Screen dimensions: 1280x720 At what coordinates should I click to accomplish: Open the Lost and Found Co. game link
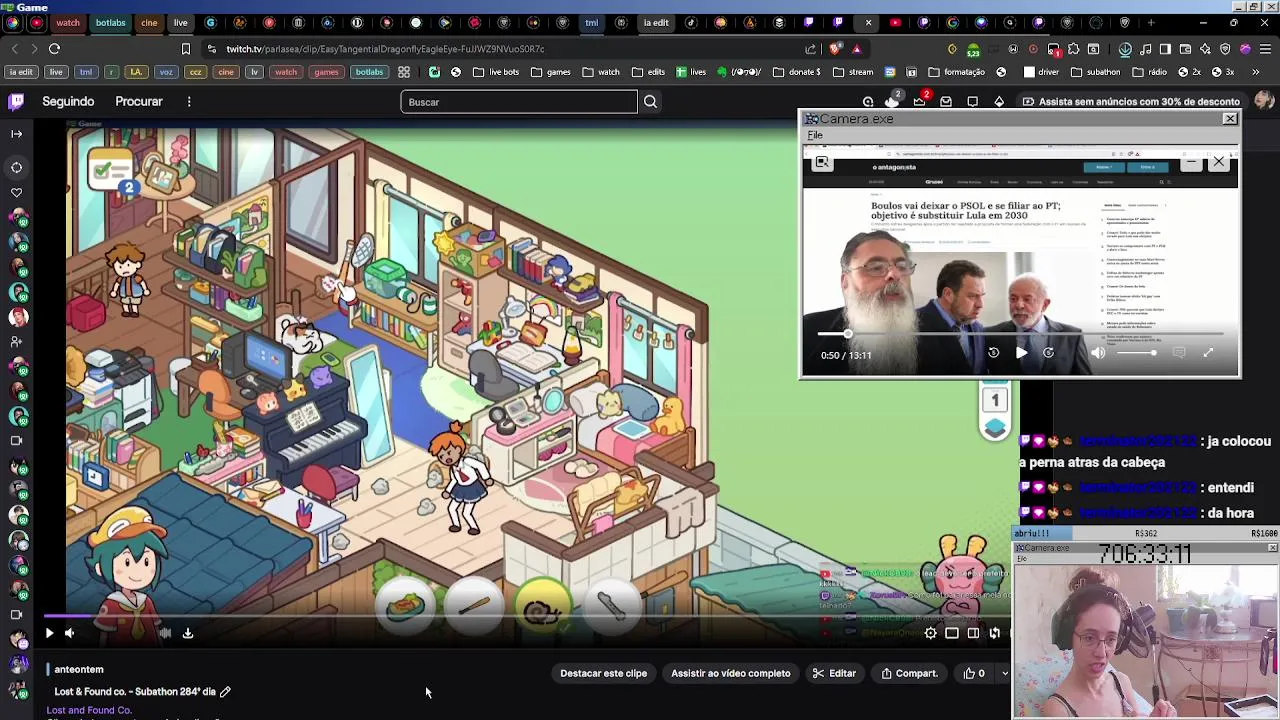[89, 710]
